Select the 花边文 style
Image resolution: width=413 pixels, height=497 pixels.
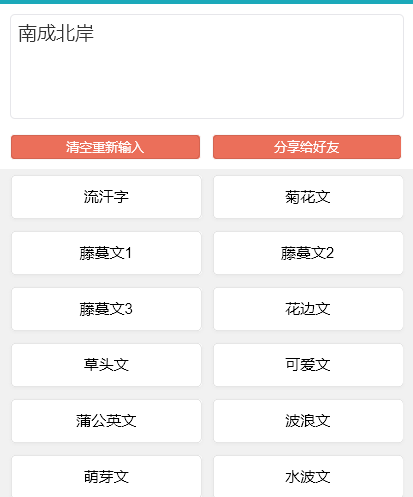pos(308,309)
